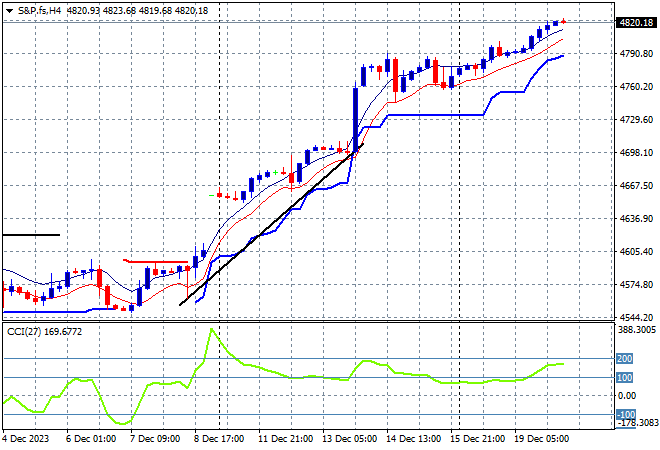This screenshot has height=450, width=660.
Task: Click CCI level label 100
Action: pyautogui.click(x=624, y=378)
